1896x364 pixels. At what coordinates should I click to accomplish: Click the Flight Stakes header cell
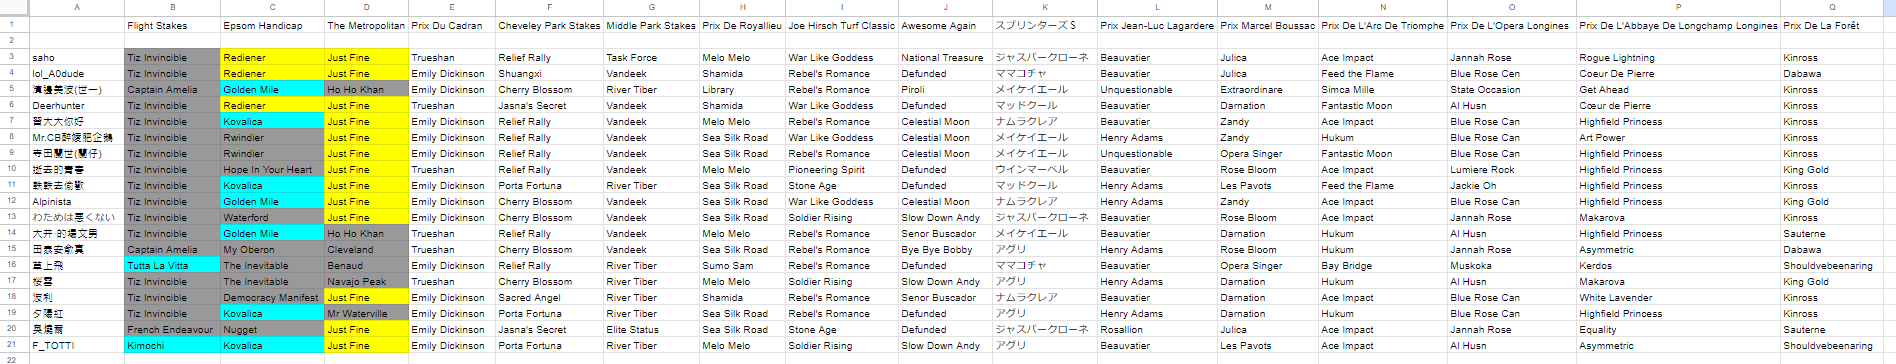click(x=172, y=25)
